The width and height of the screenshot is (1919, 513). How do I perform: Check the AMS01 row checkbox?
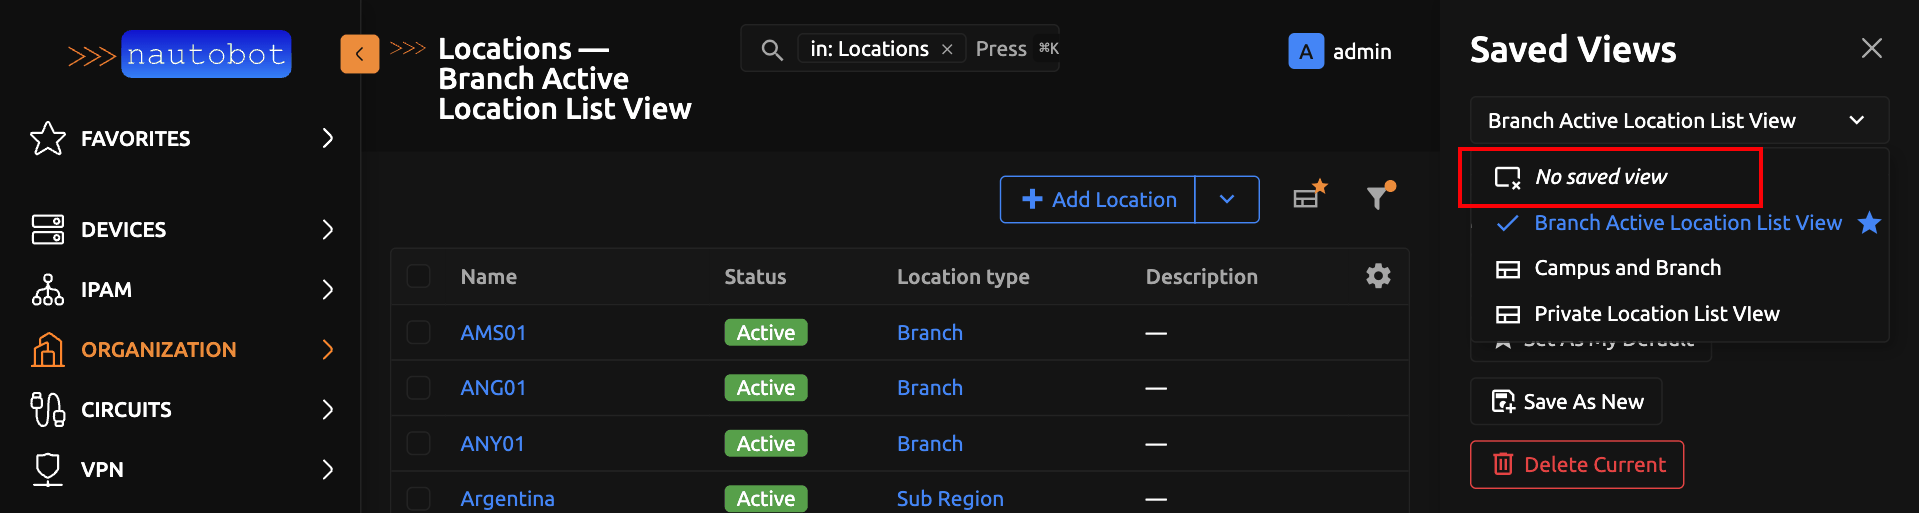tap(419, 332)
